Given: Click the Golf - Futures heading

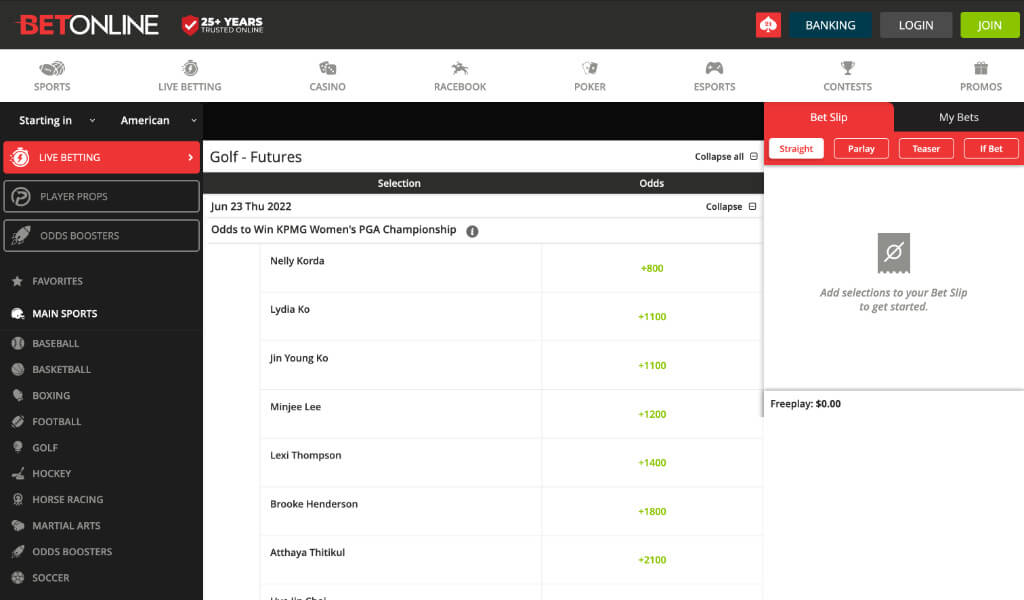Looking at the screenshot, I should (255, 157).
